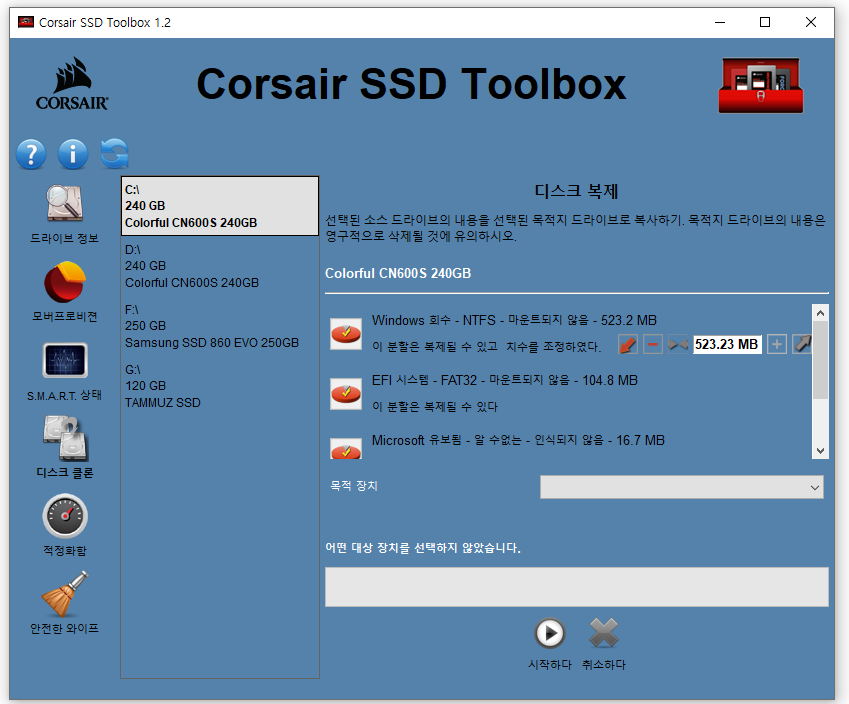The width and height of the screenshot is (849, 704).
Task: Click the refresh arrows icon
Action: (115, 154)
